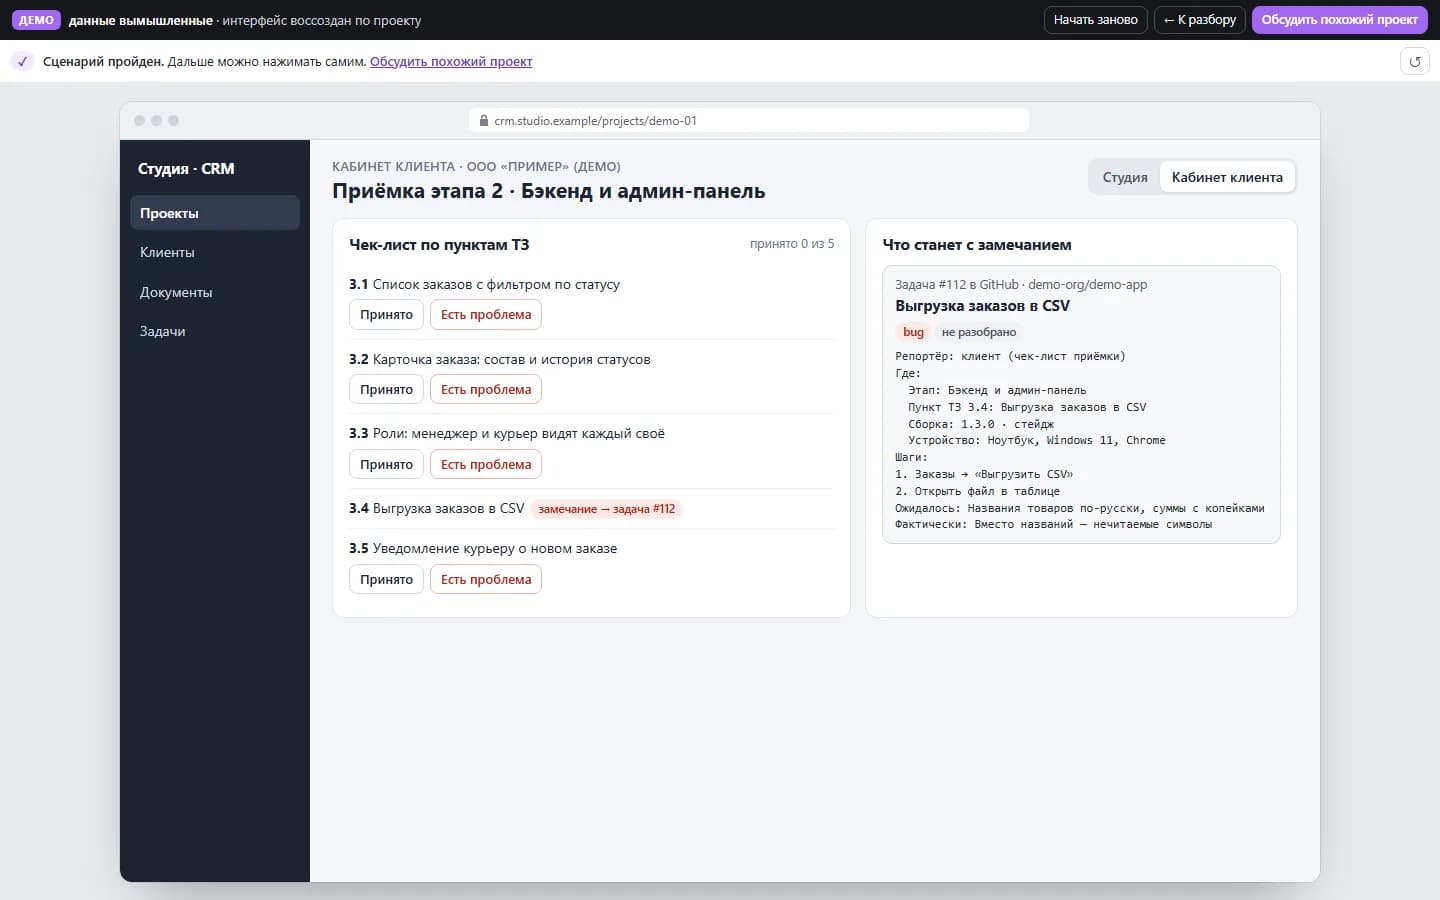Click the 'КАБИНЕТ КЛИЕНТА · ООО «ПРИМЕР»' breadcrumb
Viewport: 1440px width, 900px height.
click(476, 167)
